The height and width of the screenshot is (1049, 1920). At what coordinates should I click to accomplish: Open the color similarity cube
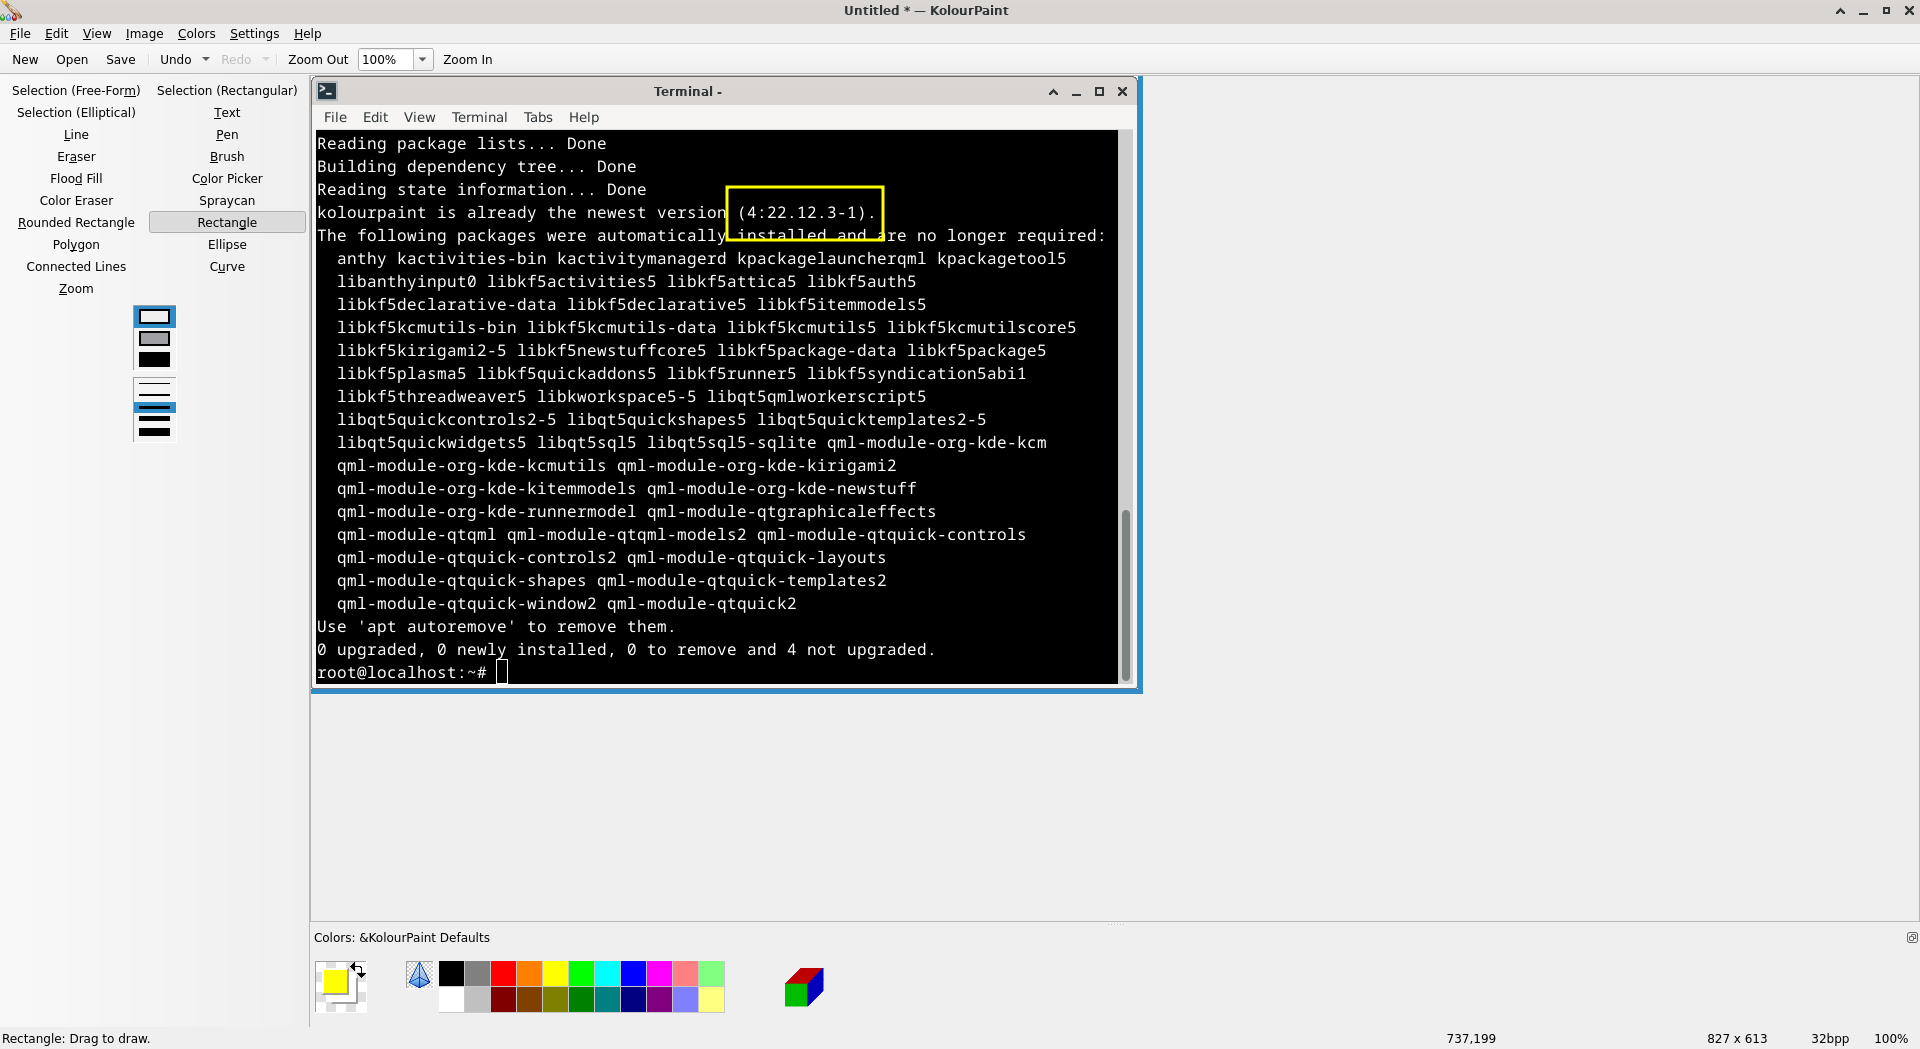click(x=804, y=987)
